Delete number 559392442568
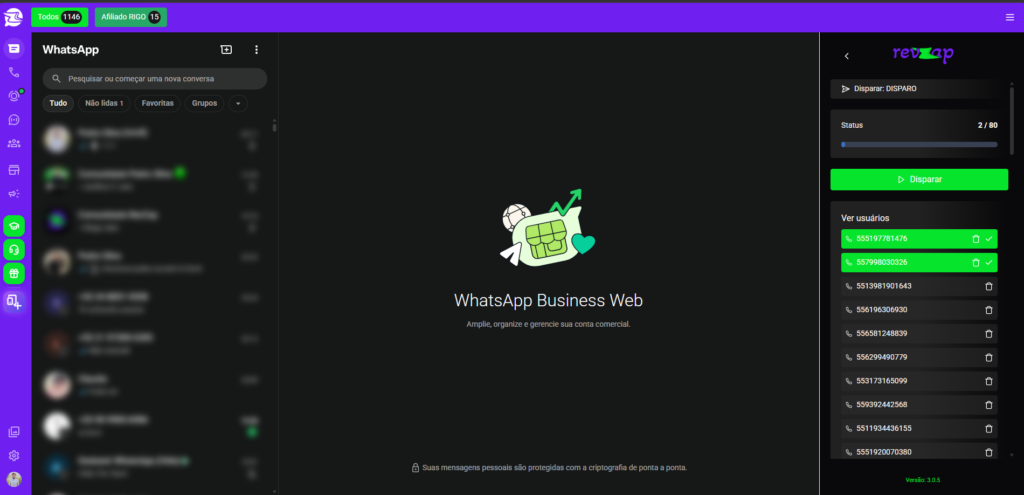Screen dimensions: 1024x495 pos(989,405)
